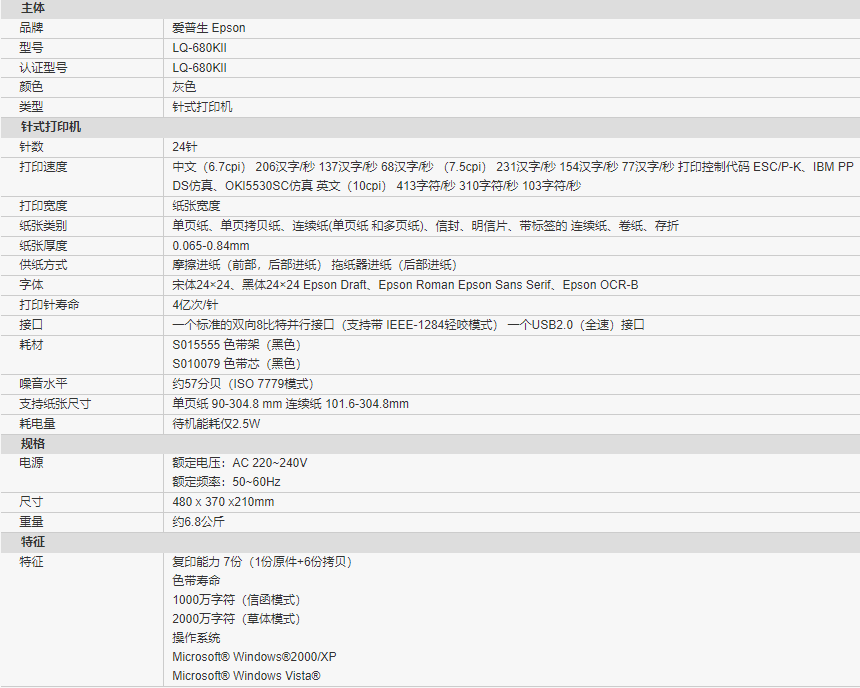Click Microsoft® Windows Vista®
Screen dimensions: 860x688
246,676
